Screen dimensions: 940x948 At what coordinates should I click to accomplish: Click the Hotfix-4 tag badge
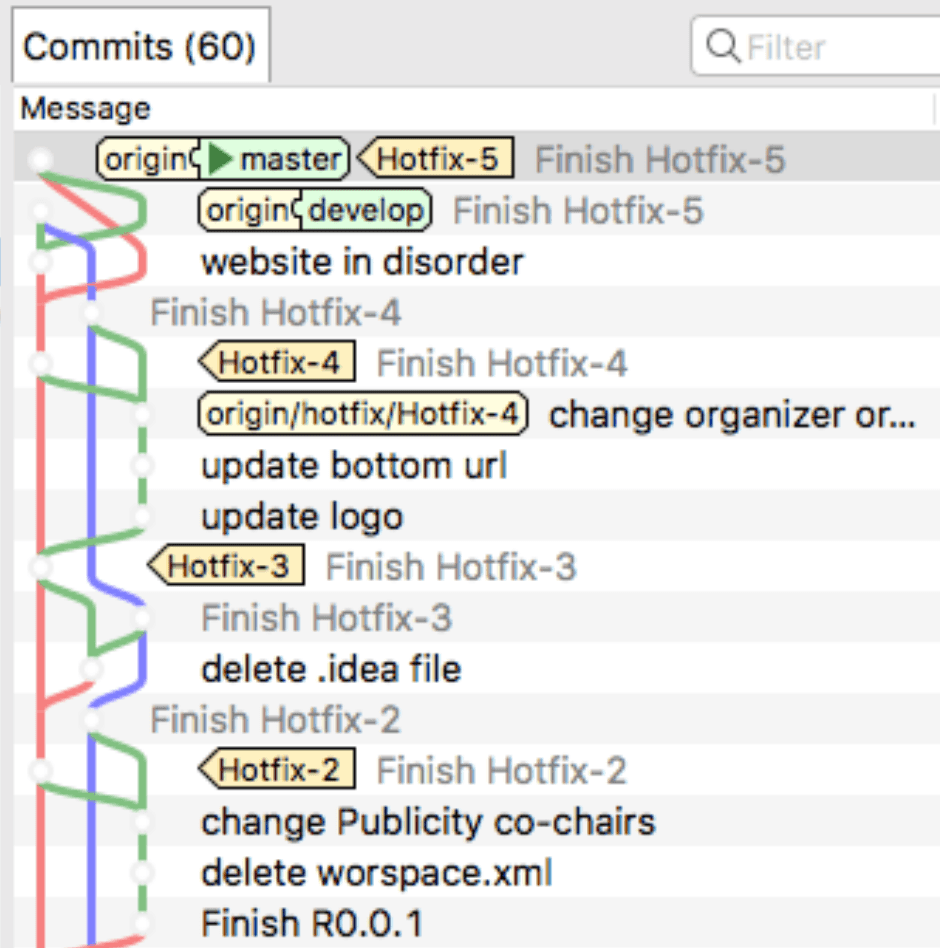pos(279,364)
